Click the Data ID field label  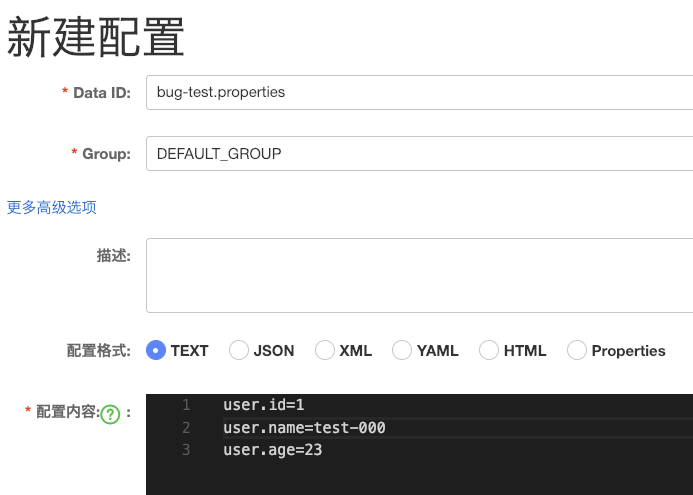tap(102, 93)
